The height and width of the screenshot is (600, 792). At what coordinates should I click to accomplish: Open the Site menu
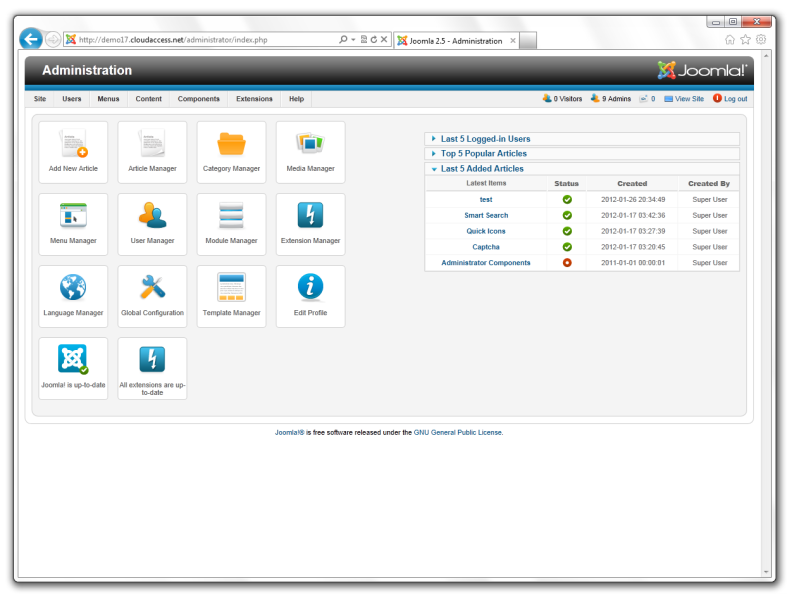pos(40,99)
